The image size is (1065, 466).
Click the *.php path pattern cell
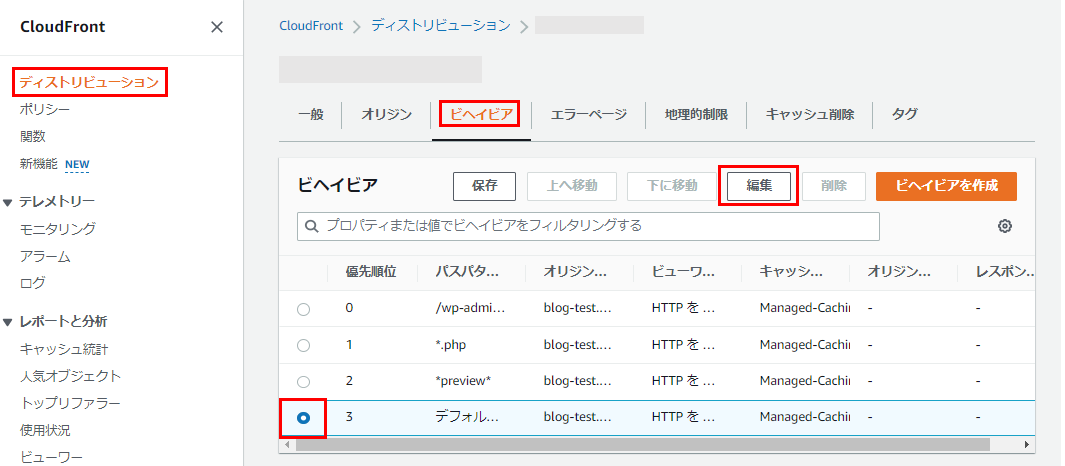(x=450, y=344)
